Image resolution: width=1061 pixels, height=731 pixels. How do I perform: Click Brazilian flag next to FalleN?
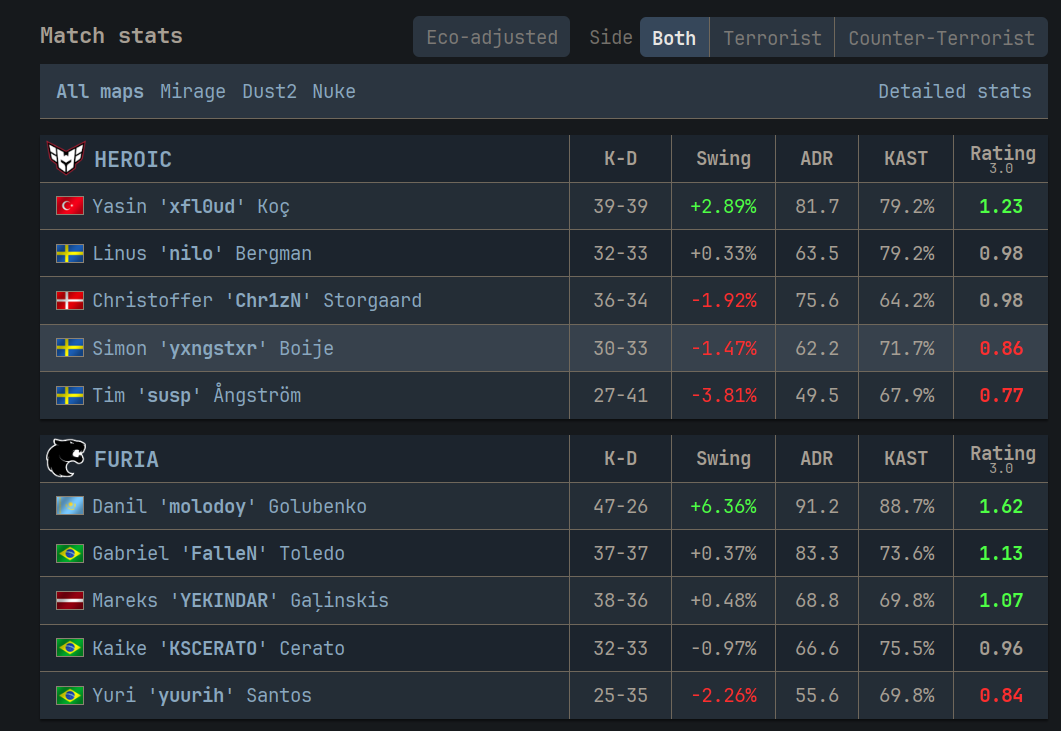(x=70, y=553)
